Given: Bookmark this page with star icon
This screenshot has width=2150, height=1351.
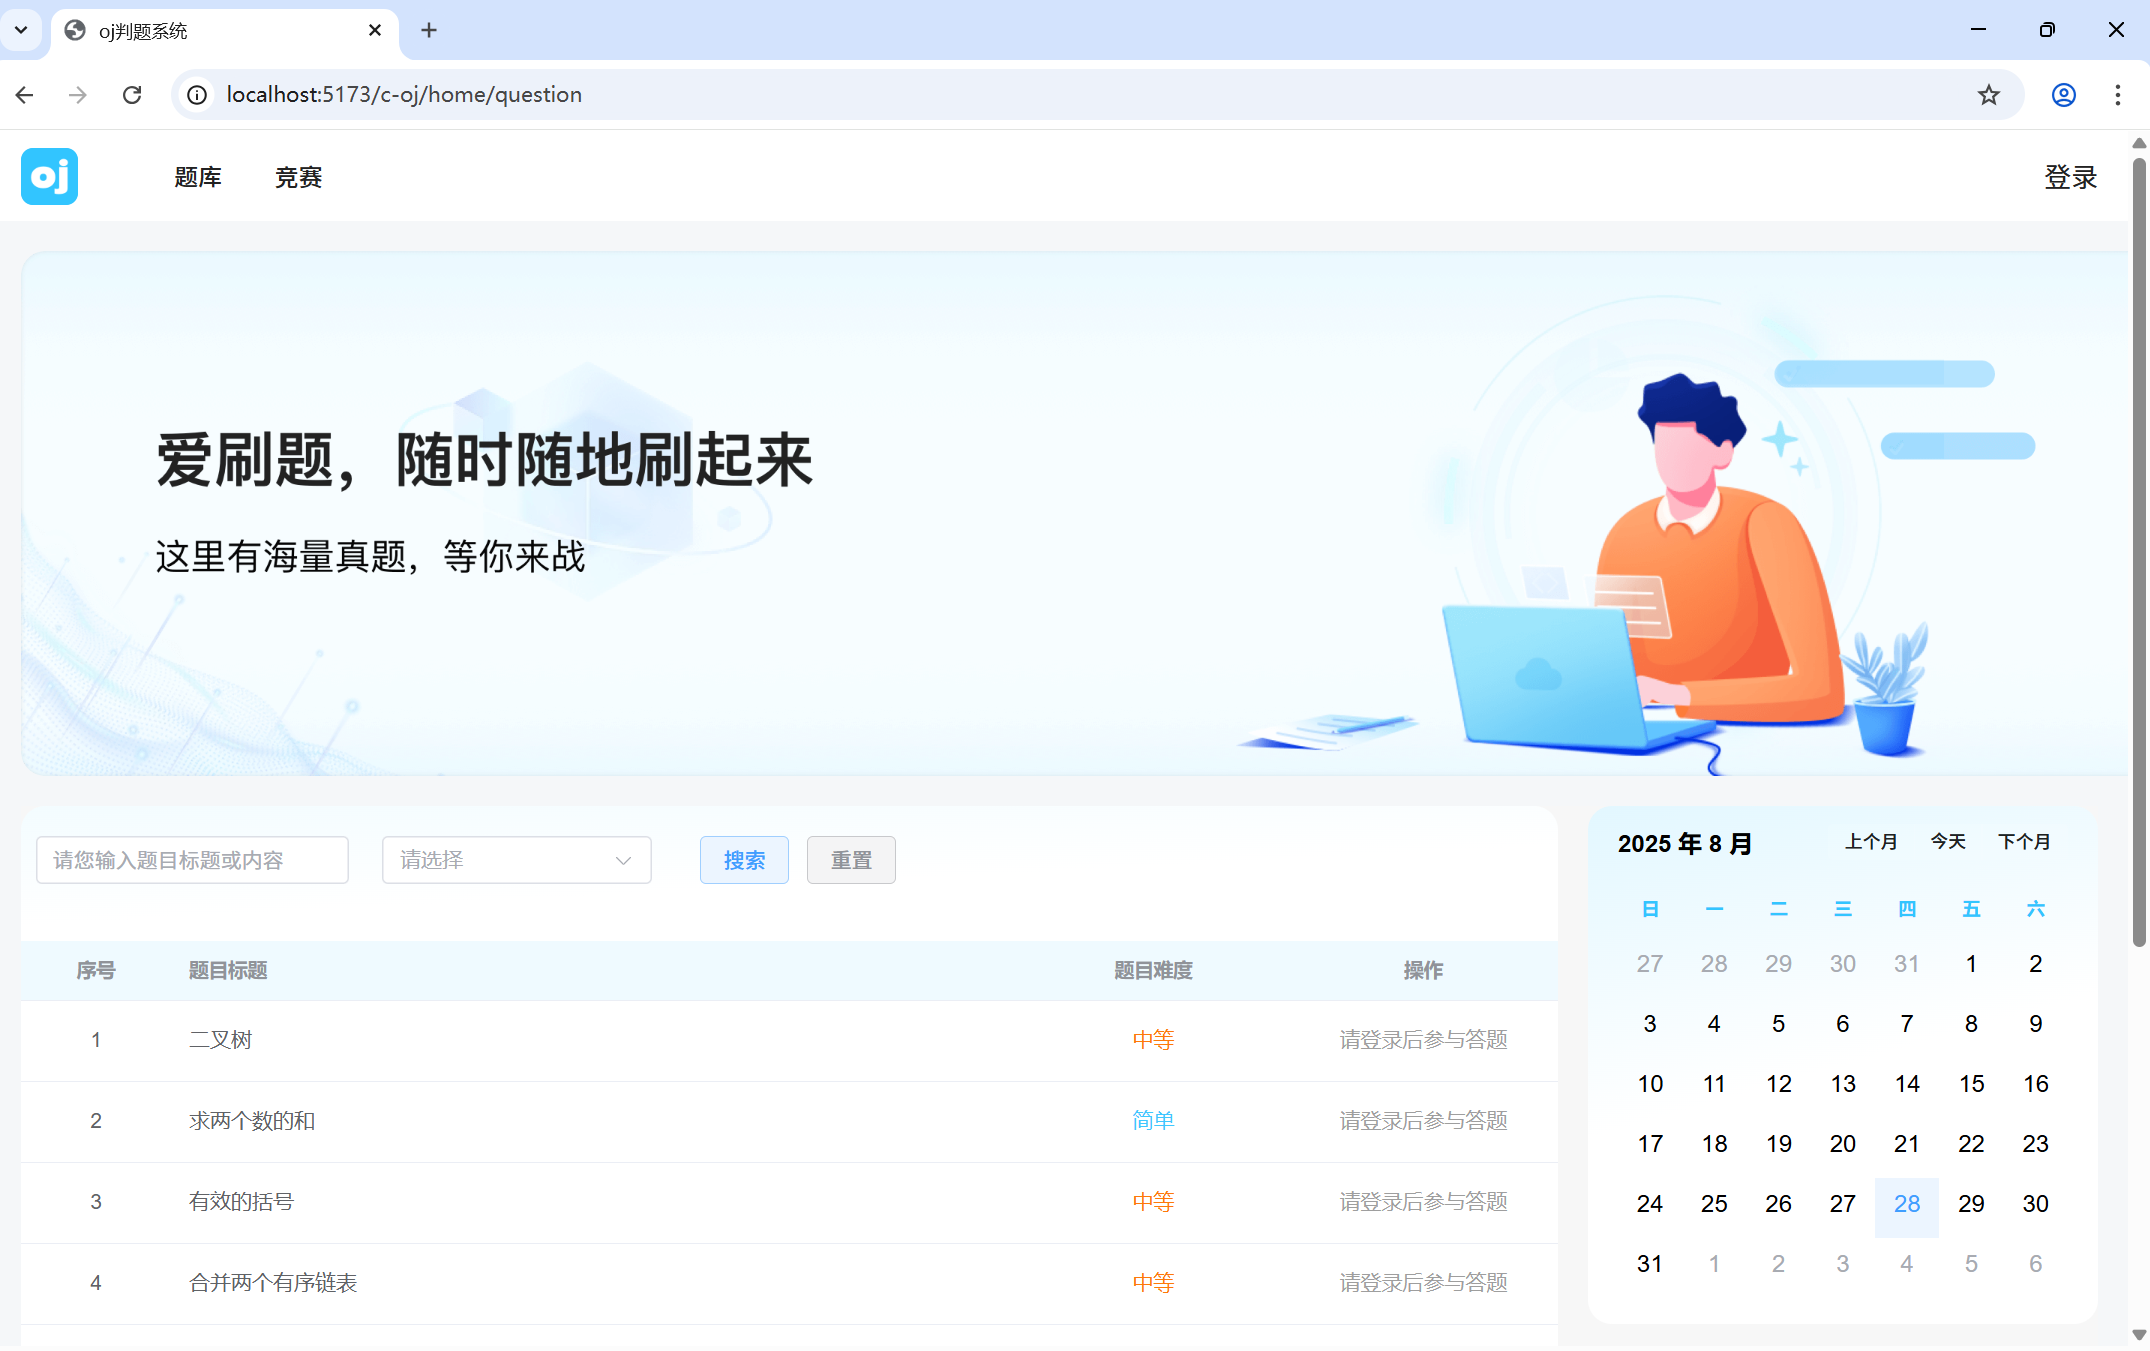Looking at the screenshot, I should pos(1988,95).
